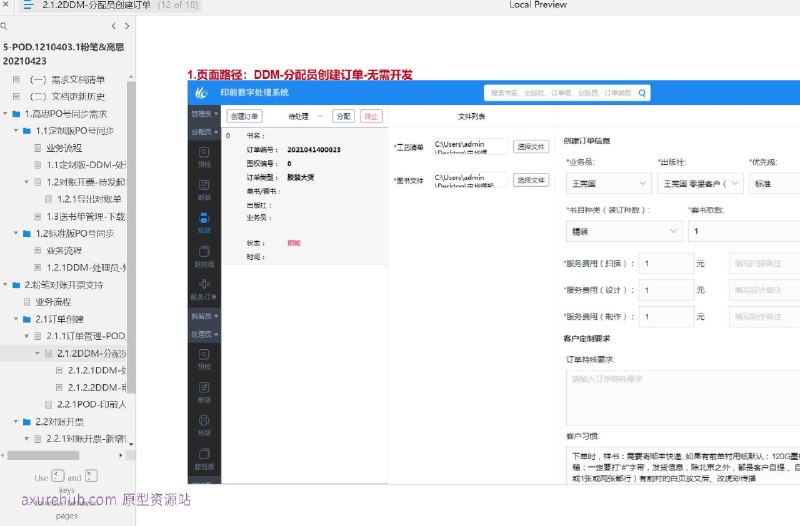Click the 订单特殊要求 text area
This screenshot has height=526, width=800.
[683, 398]
